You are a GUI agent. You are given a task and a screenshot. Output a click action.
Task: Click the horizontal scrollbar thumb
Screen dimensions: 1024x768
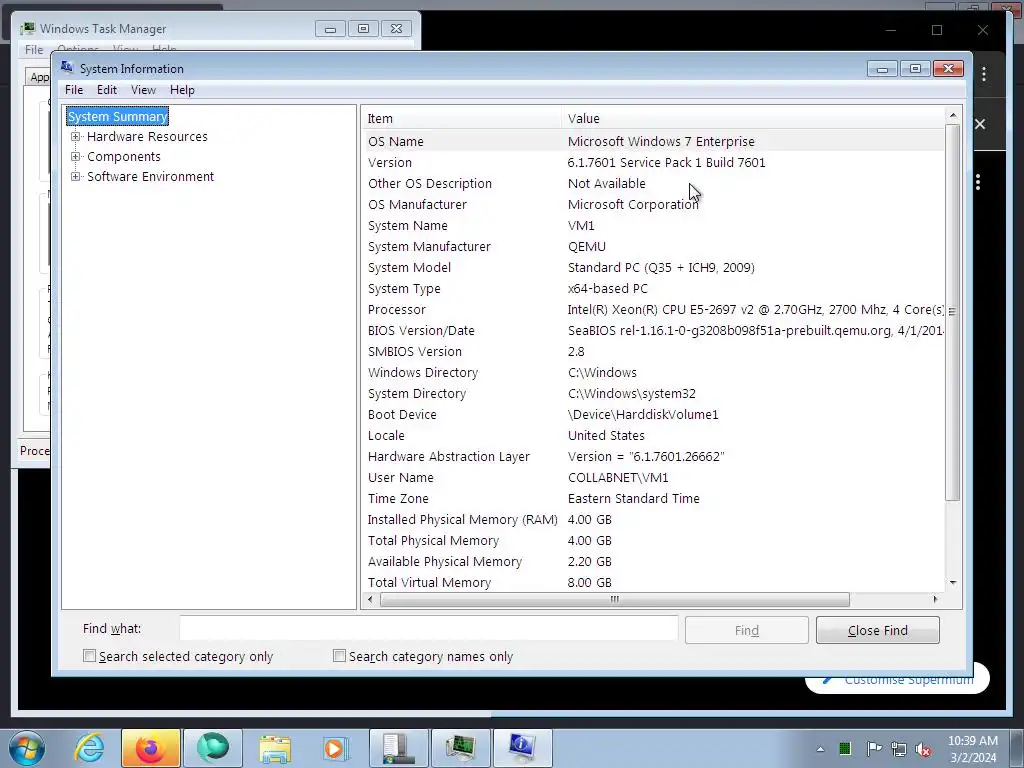(615, 599)
